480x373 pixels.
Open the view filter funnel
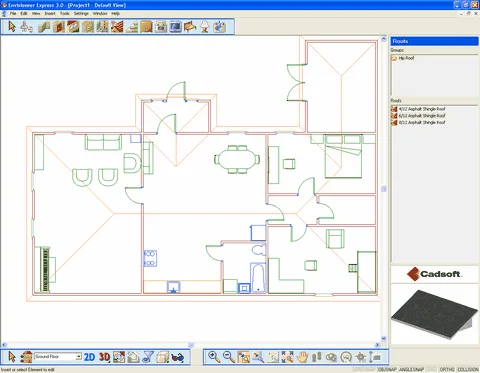[x=148, y=357]
